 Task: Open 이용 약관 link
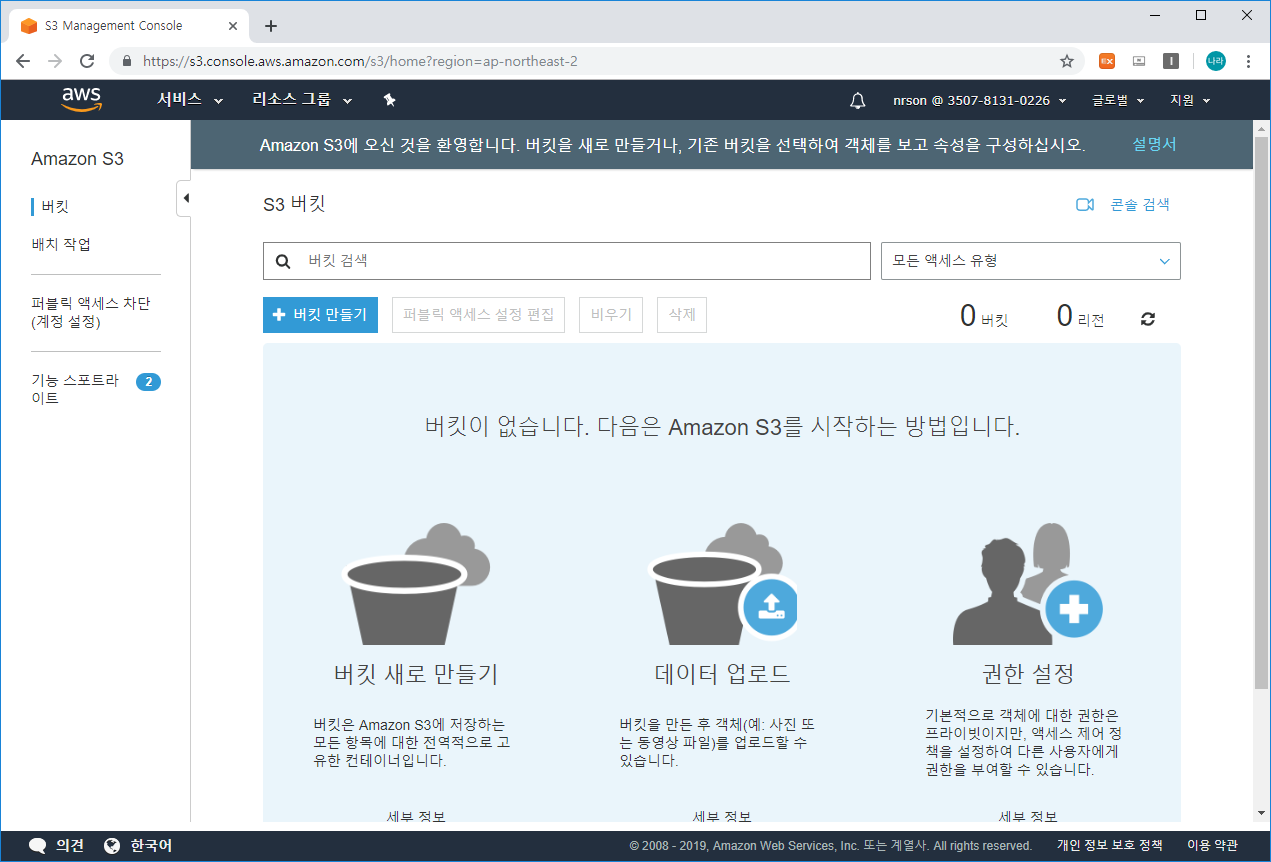pyautogui.click(x=1212, y=845)
